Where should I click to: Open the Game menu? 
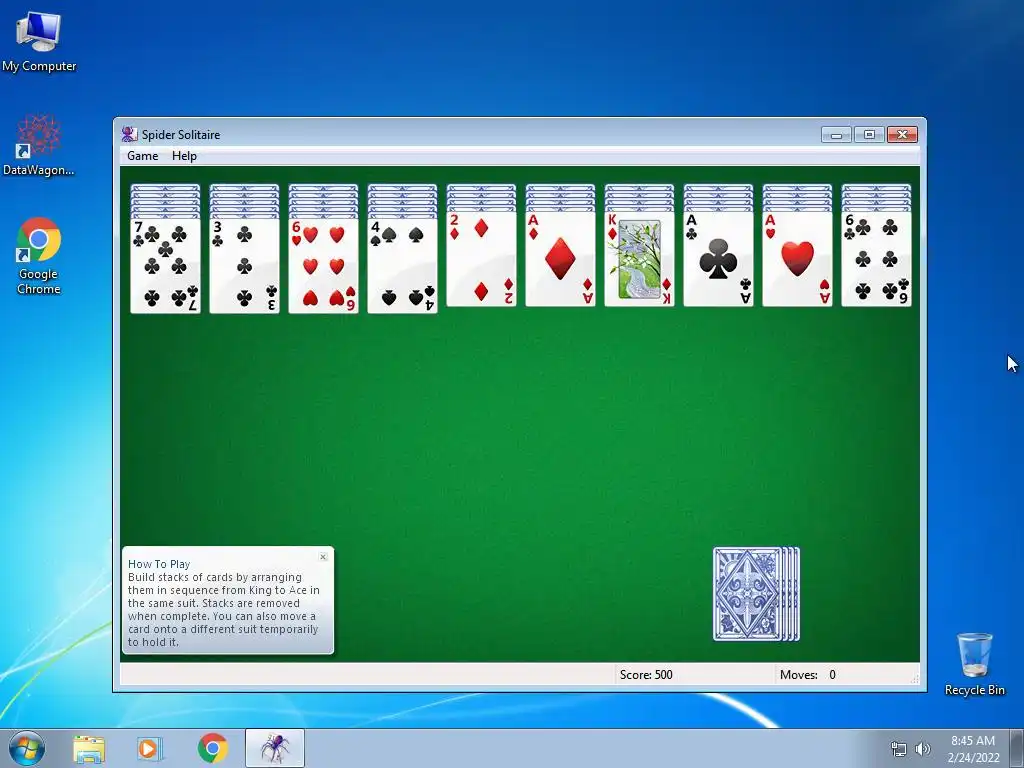point(142,155)
